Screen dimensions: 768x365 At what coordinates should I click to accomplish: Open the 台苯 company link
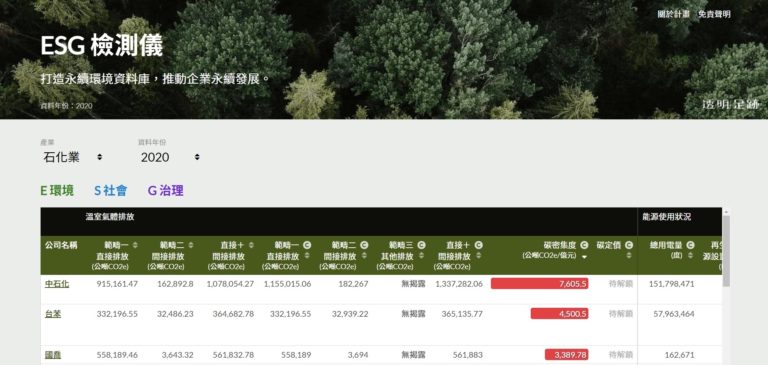[53, 314]
